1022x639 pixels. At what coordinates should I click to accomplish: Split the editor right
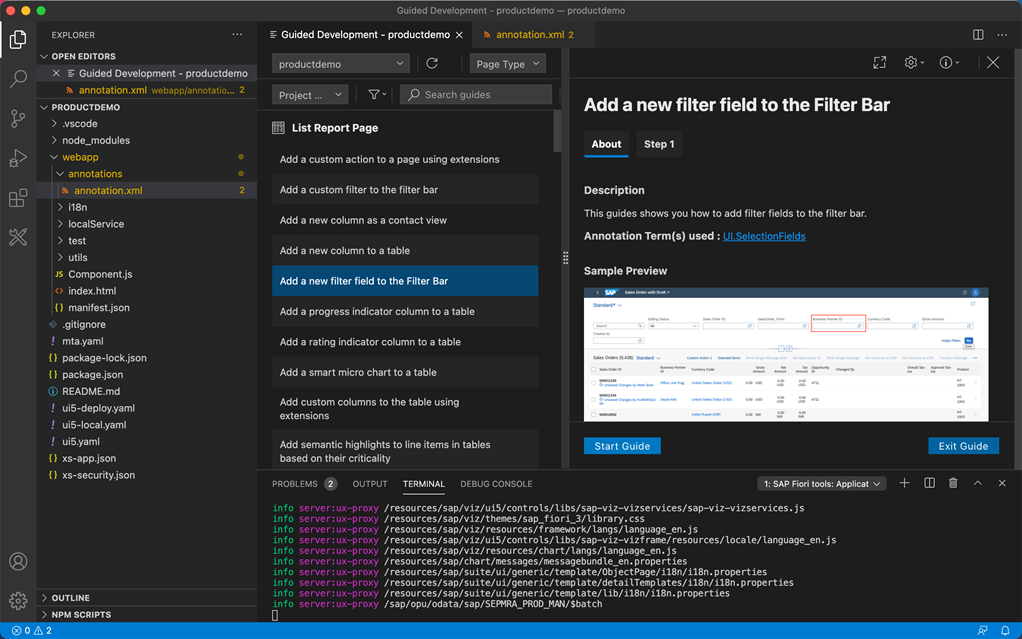tap(978, 35)
